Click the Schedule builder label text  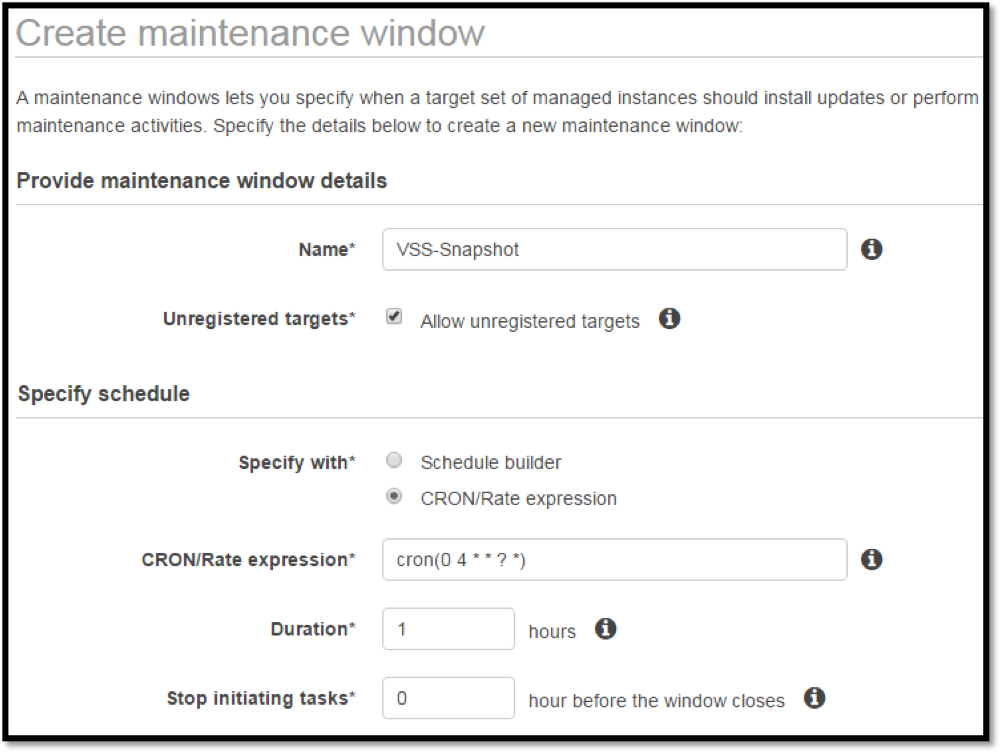click(x=491, y=463)
